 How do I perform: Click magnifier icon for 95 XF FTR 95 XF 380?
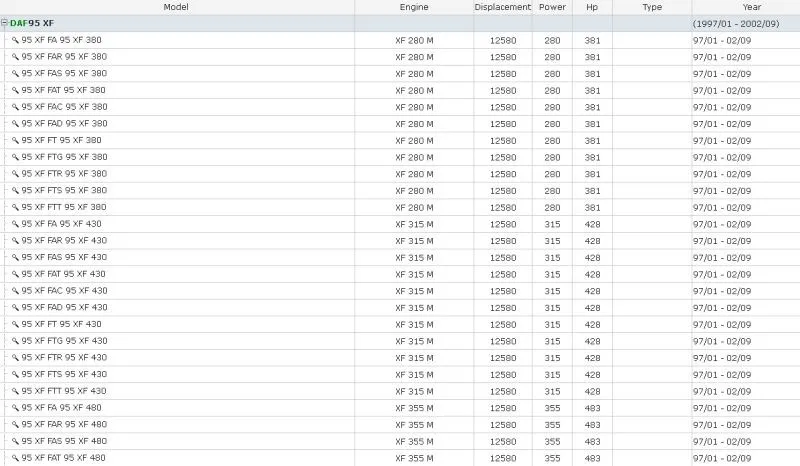coord(15,174)
